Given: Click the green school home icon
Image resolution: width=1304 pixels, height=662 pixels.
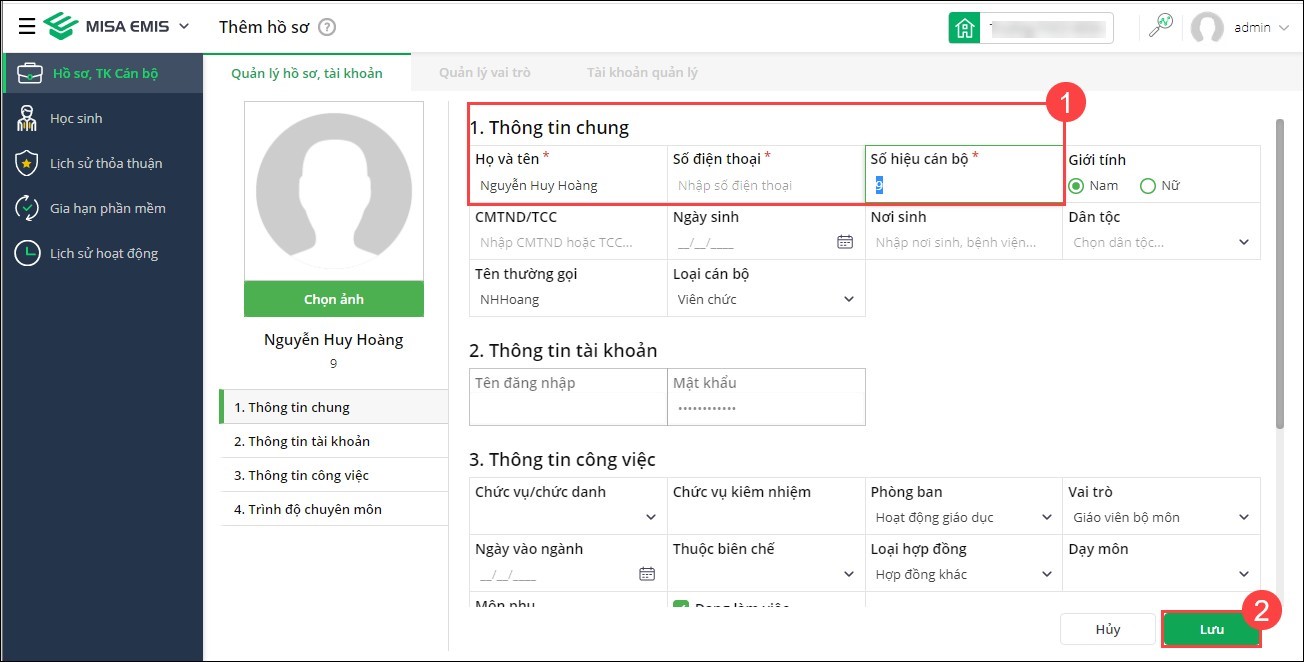Looking at the screenshot, I should (965, 28).
